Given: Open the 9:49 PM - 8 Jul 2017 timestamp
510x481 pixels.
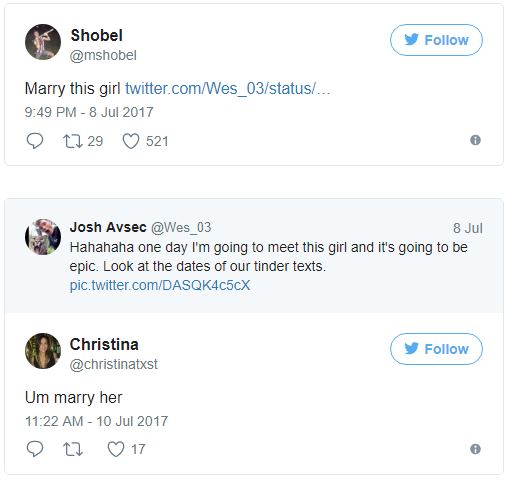Looking at the screenshot, I should point(89,112).
